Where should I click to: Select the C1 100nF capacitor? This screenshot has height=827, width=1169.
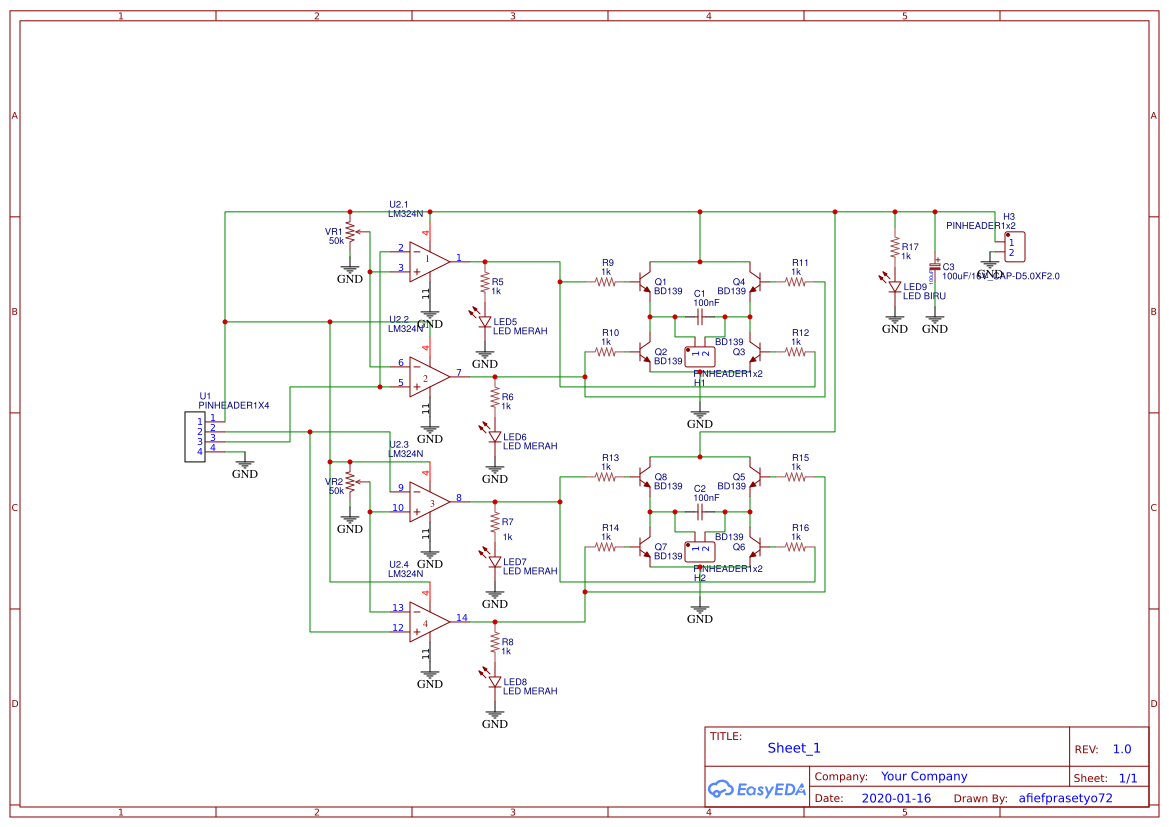[700, 316]
